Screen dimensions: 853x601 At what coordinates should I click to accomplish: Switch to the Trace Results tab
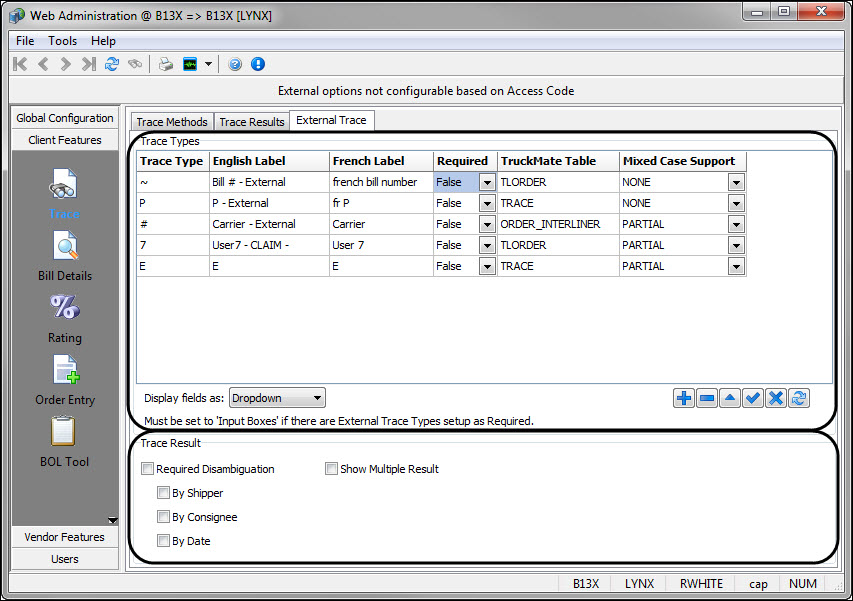tap(251, 122)
